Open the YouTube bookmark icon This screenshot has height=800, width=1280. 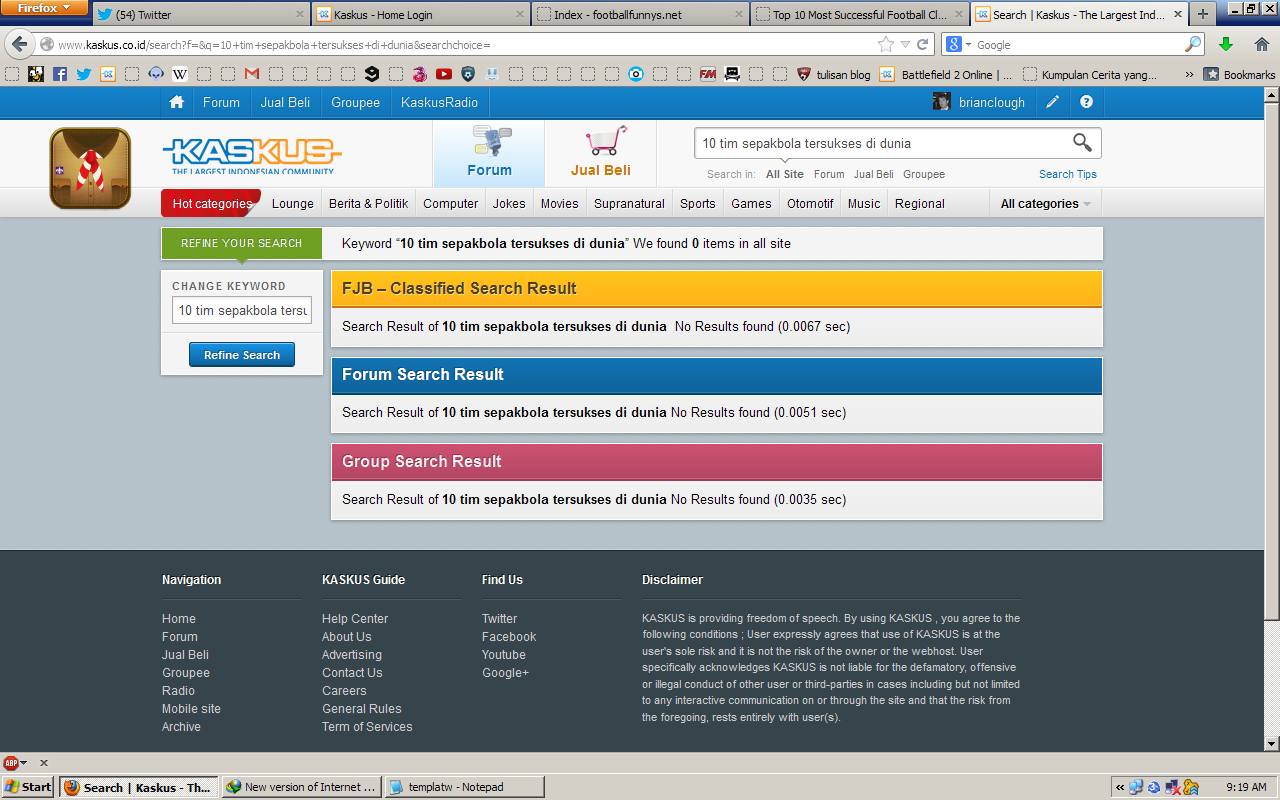pyautogui.click(x=444, y=74)
